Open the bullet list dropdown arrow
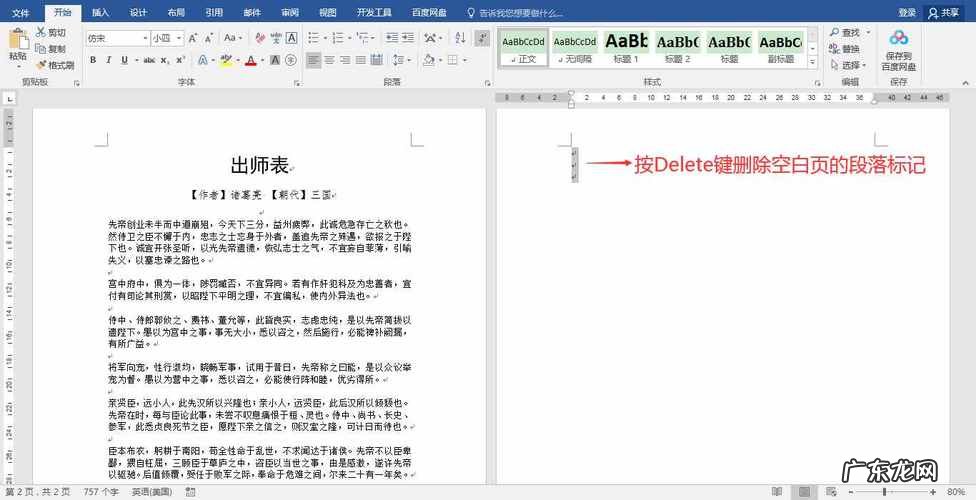This screenshot has height=500, width=976. pyautogui.click(x=325, y=38)
